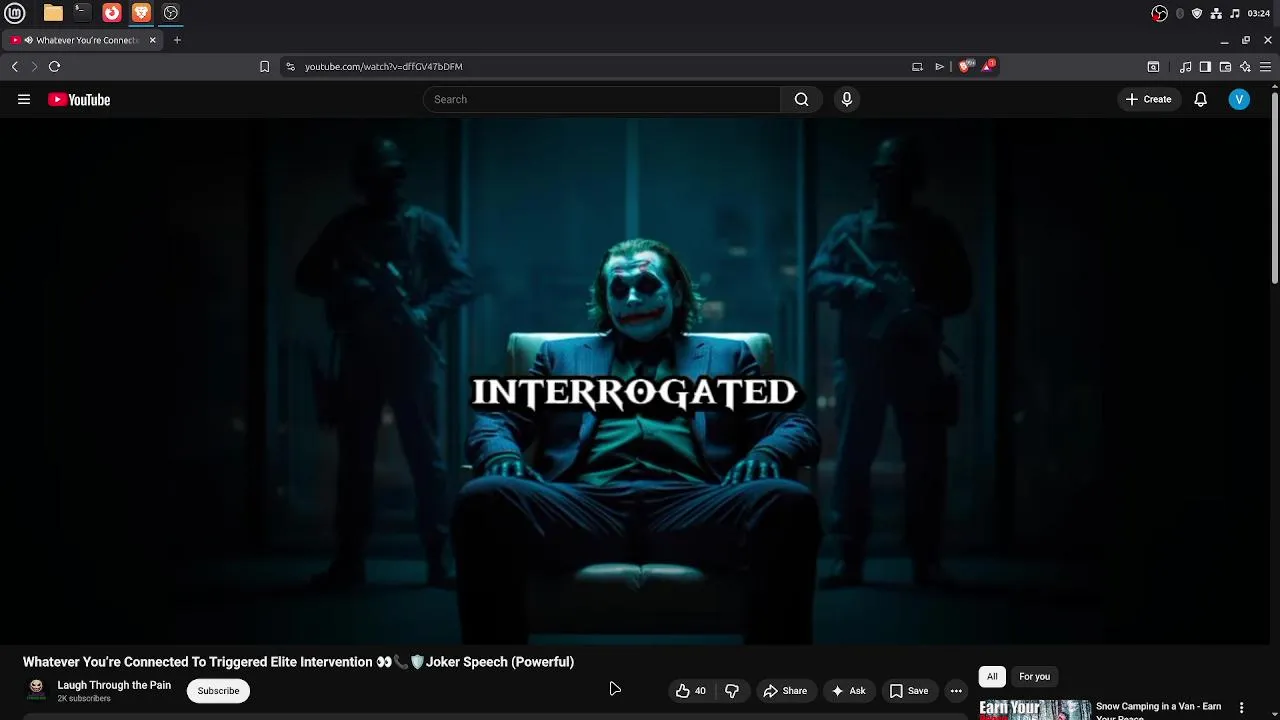
Task: Go back to the previous page
Action: [x=15, y=67]
